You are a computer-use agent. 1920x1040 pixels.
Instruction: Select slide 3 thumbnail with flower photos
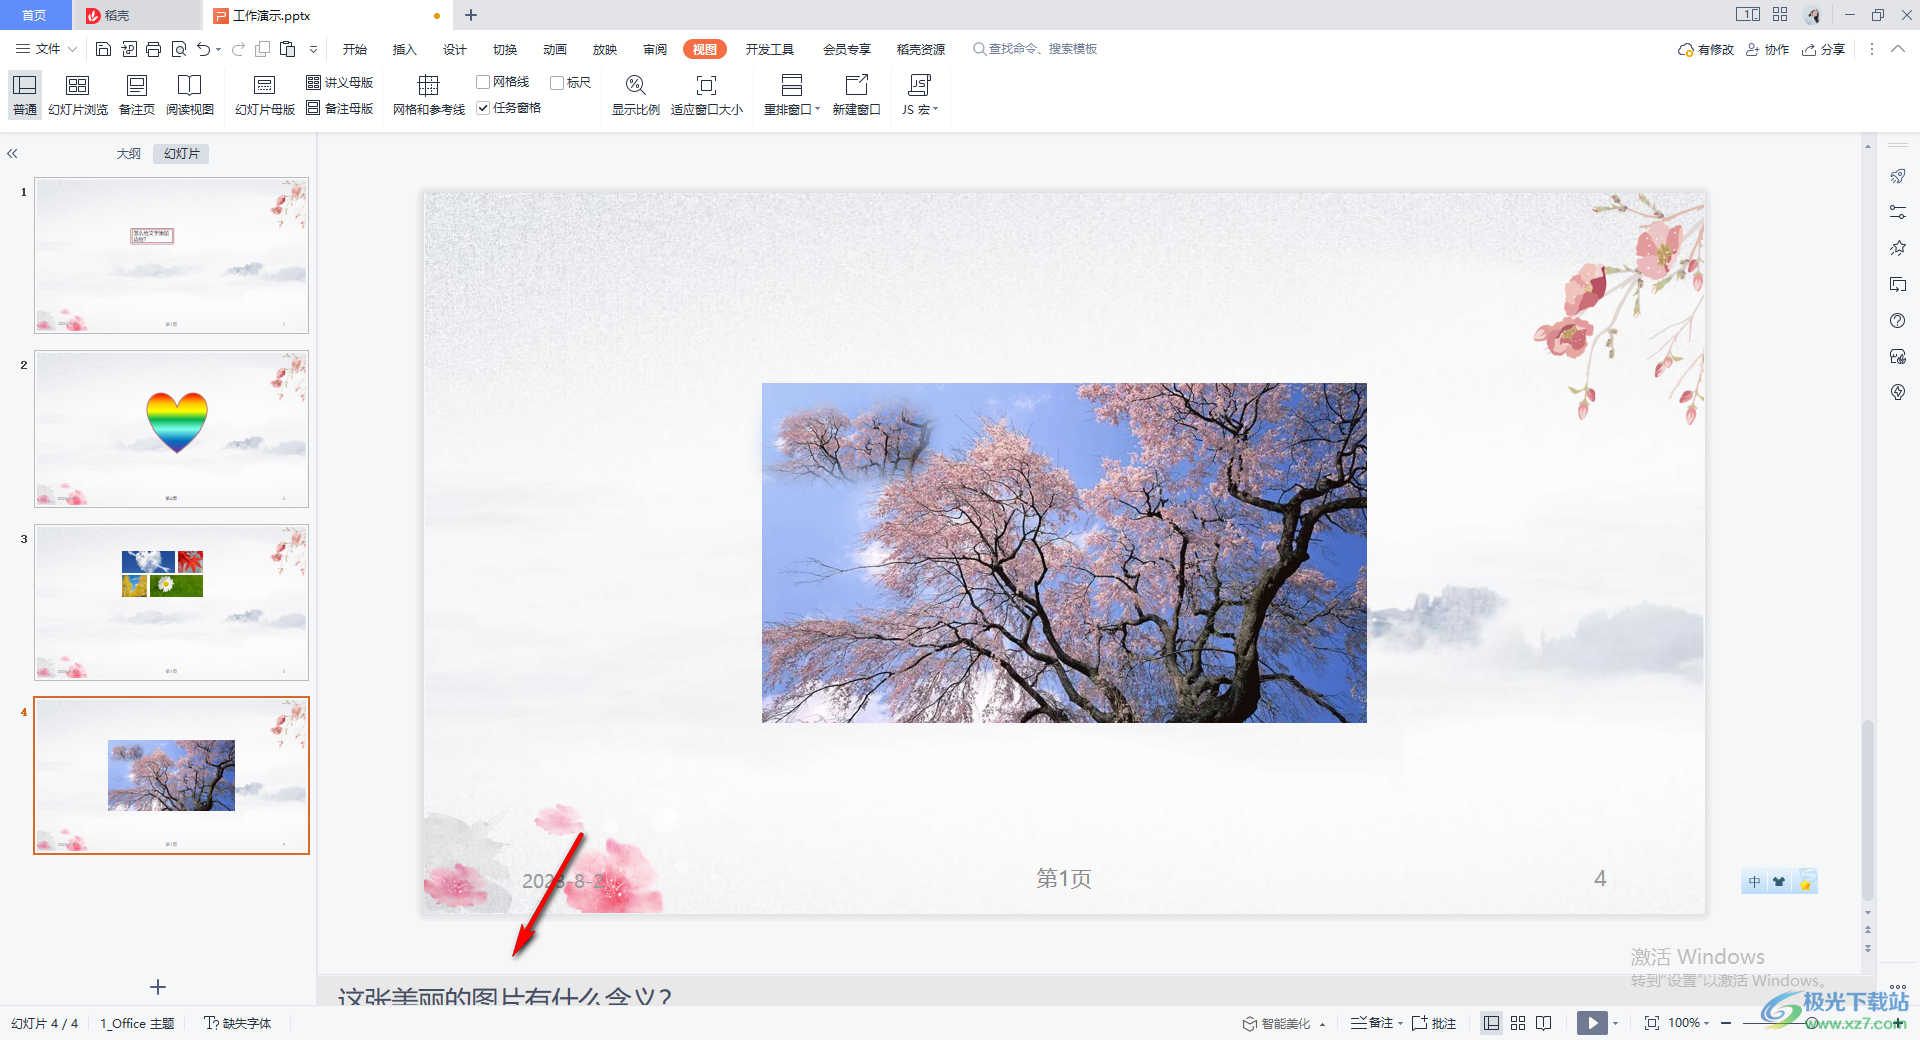[x=171, y=602]
